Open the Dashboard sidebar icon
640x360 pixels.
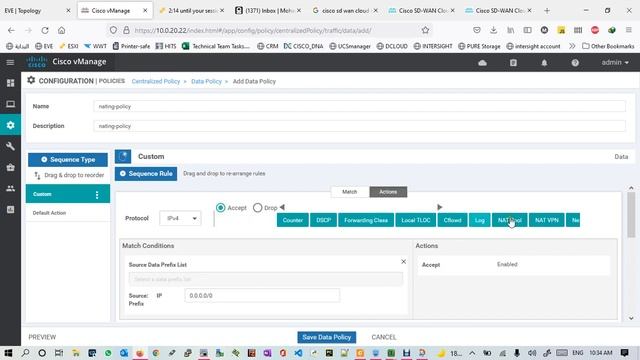[x=11, y=83]
